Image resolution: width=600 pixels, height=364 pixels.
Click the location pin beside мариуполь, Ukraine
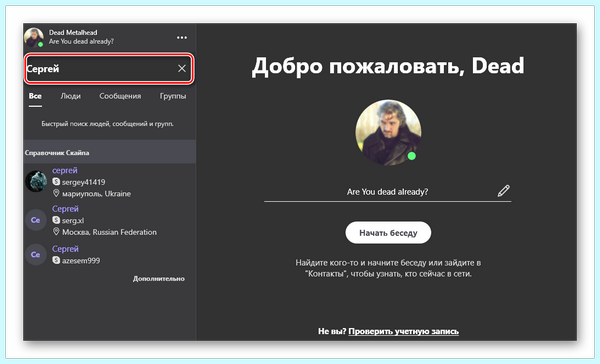click(x=56, y=193)
